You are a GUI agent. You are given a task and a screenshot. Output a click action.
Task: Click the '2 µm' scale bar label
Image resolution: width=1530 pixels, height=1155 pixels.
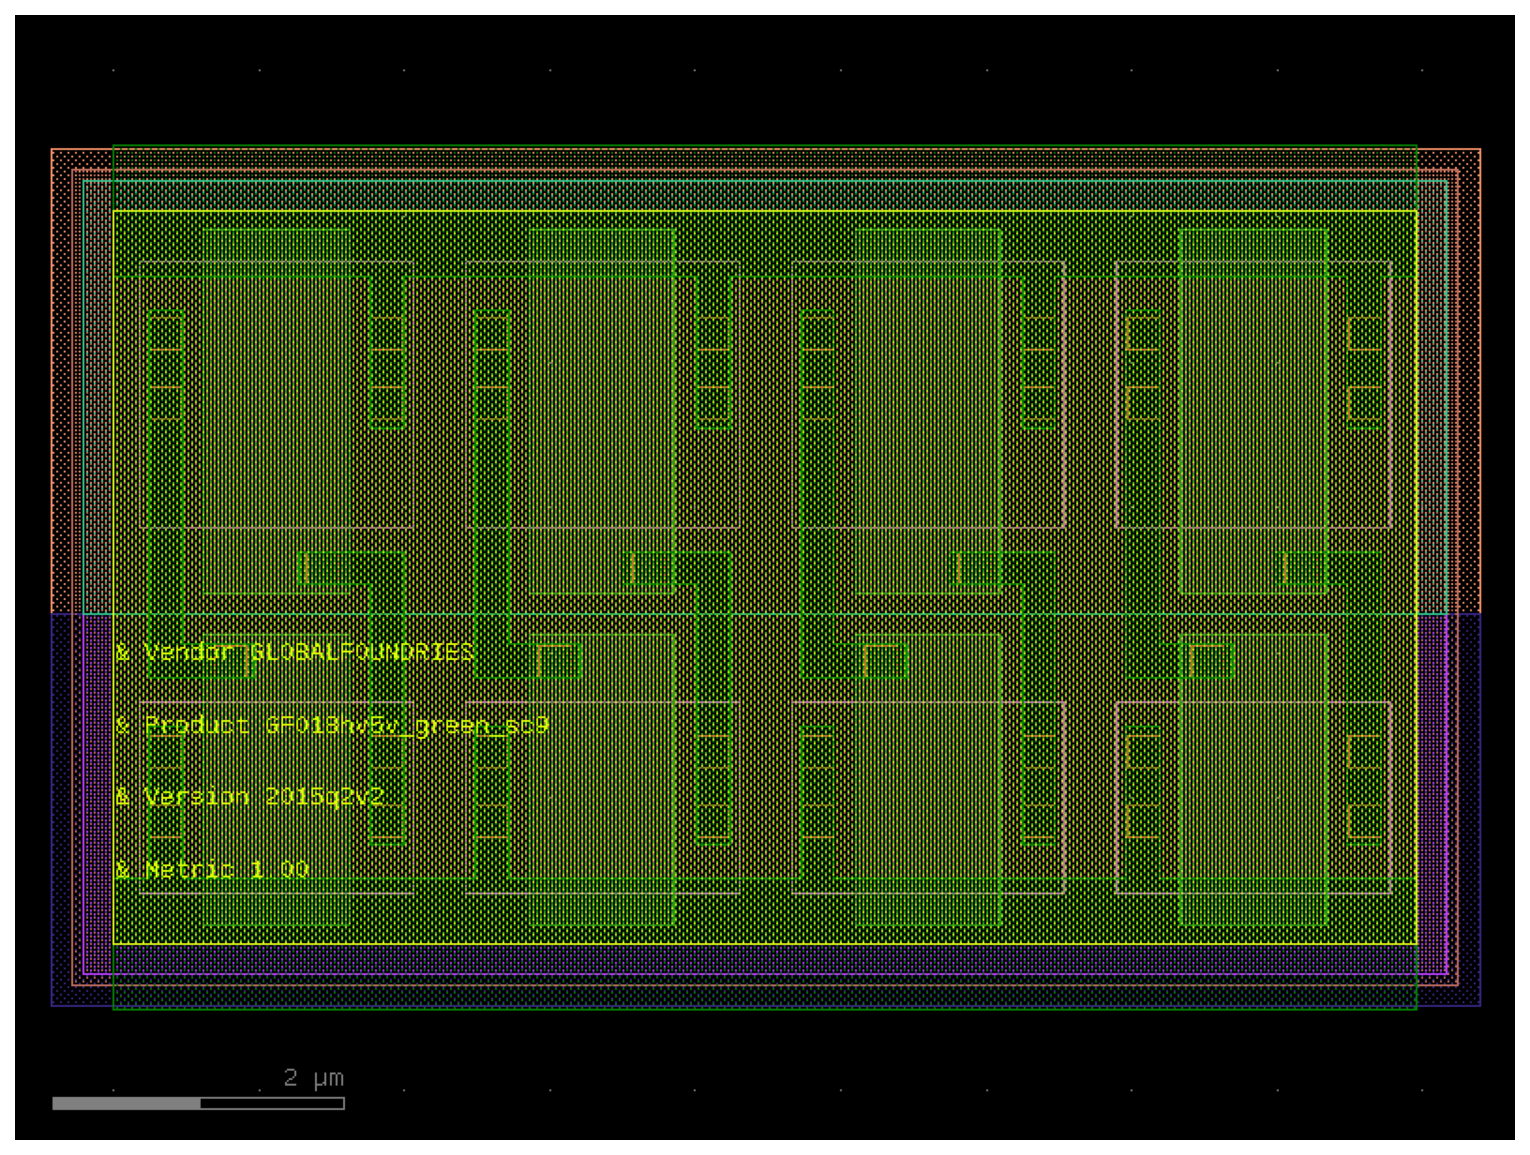(313, 1078)
